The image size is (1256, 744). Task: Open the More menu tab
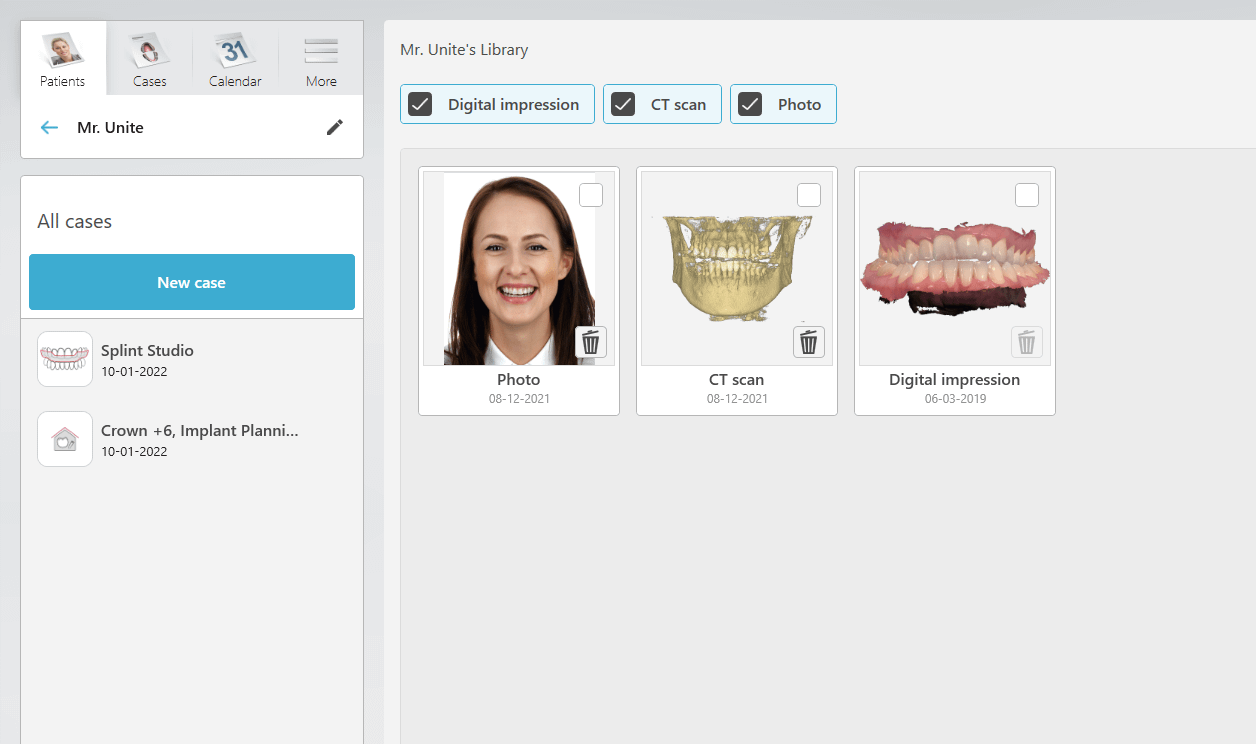coord(321,59)
